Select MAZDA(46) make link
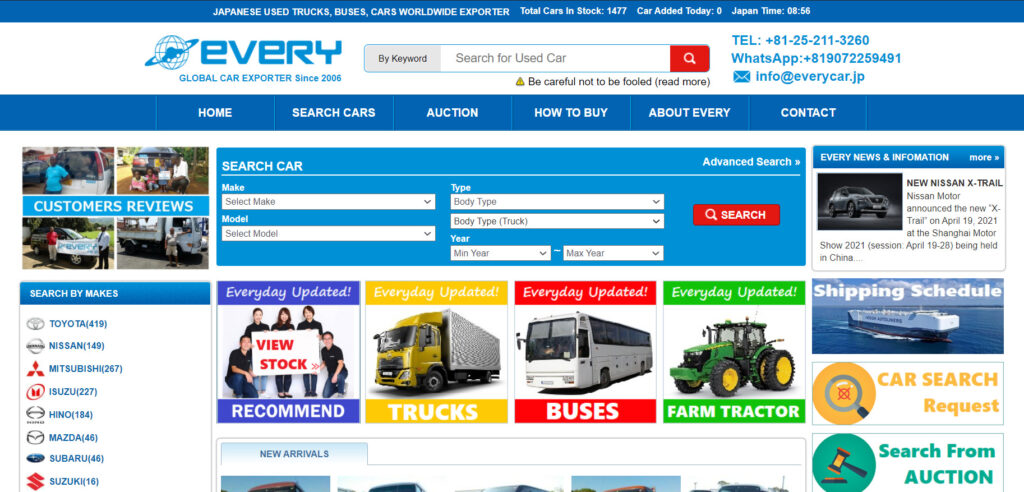 (x=73, y=438)
